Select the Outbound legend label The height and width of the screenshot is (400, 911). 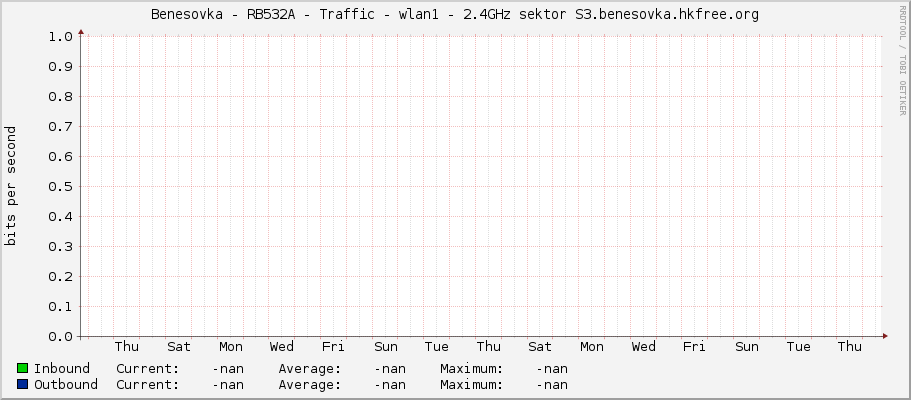(x=66, y=384)
